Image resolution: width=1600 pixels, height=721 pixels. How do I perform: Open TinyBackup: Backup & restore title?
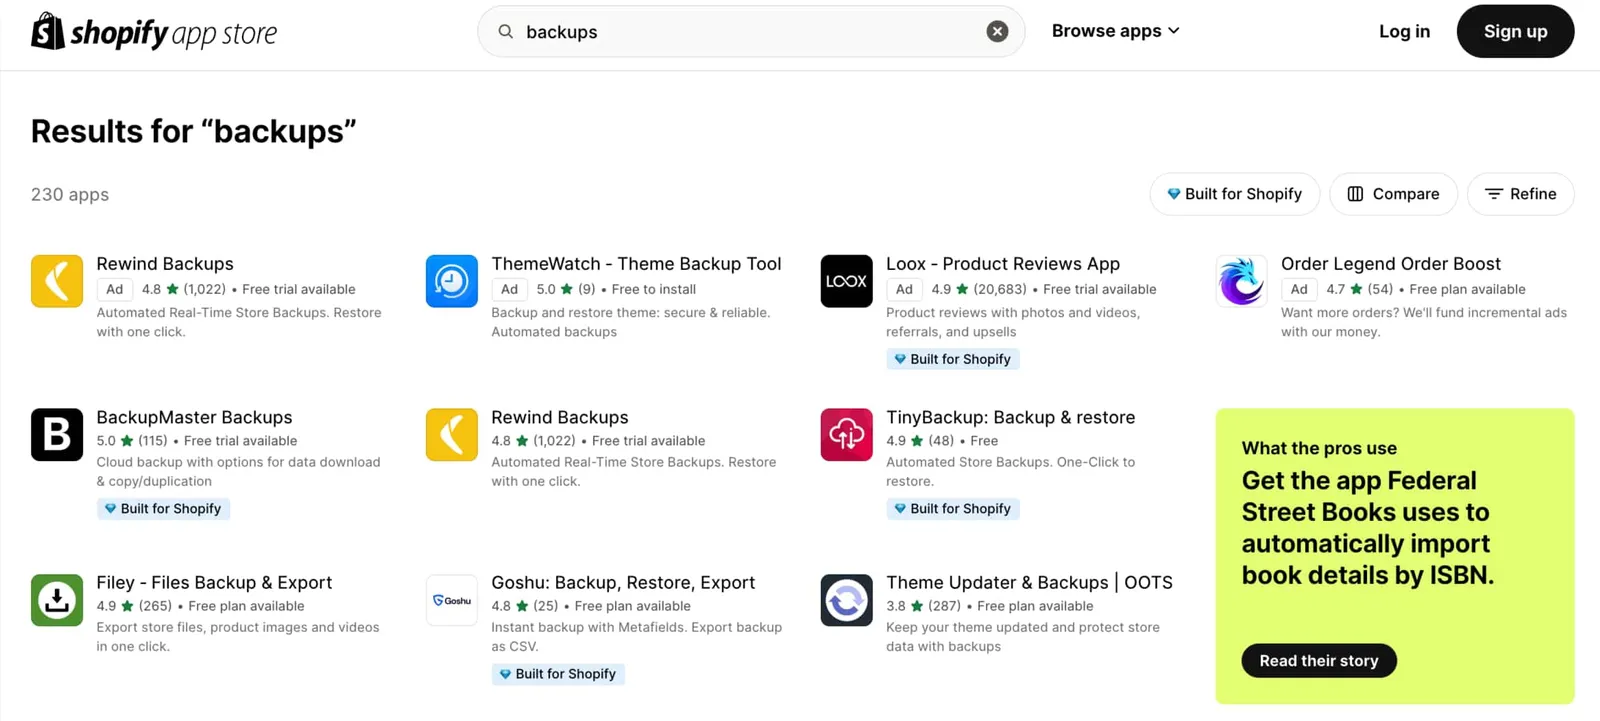[x=1011, y=417]
